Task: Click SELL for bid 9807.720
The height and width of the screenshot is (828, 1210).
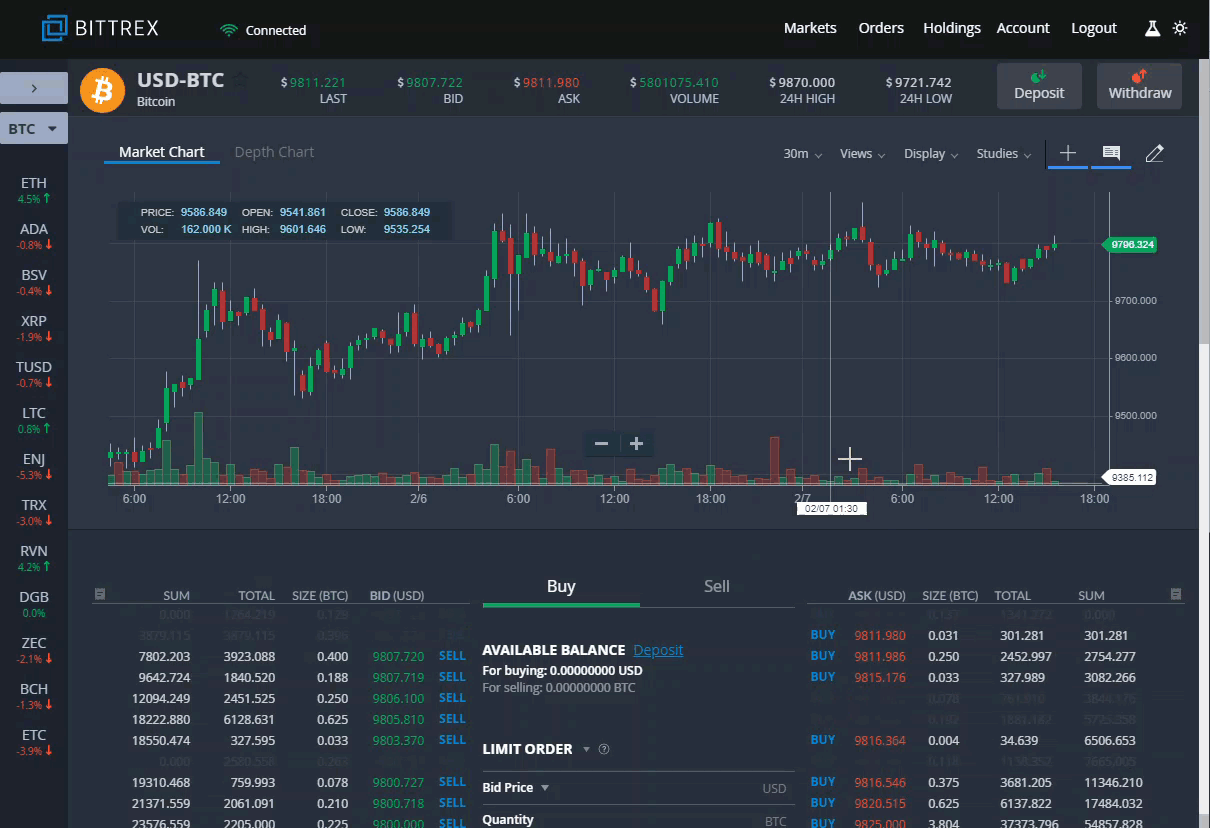Action: pos(452,656)
